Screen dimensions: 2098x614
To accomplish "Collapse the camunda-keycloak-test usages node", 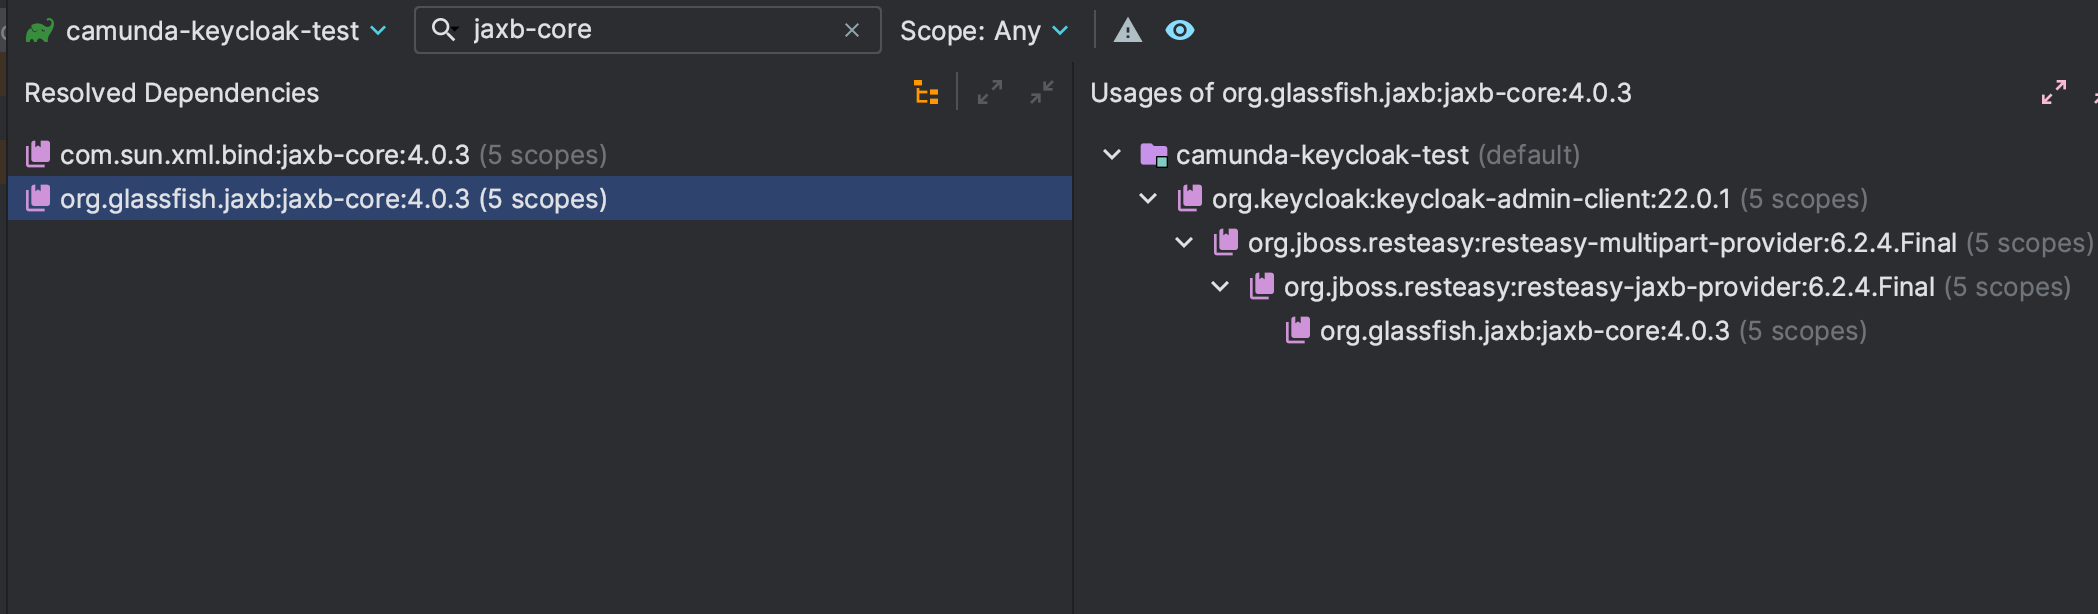I will click(x=1112, y=155).
